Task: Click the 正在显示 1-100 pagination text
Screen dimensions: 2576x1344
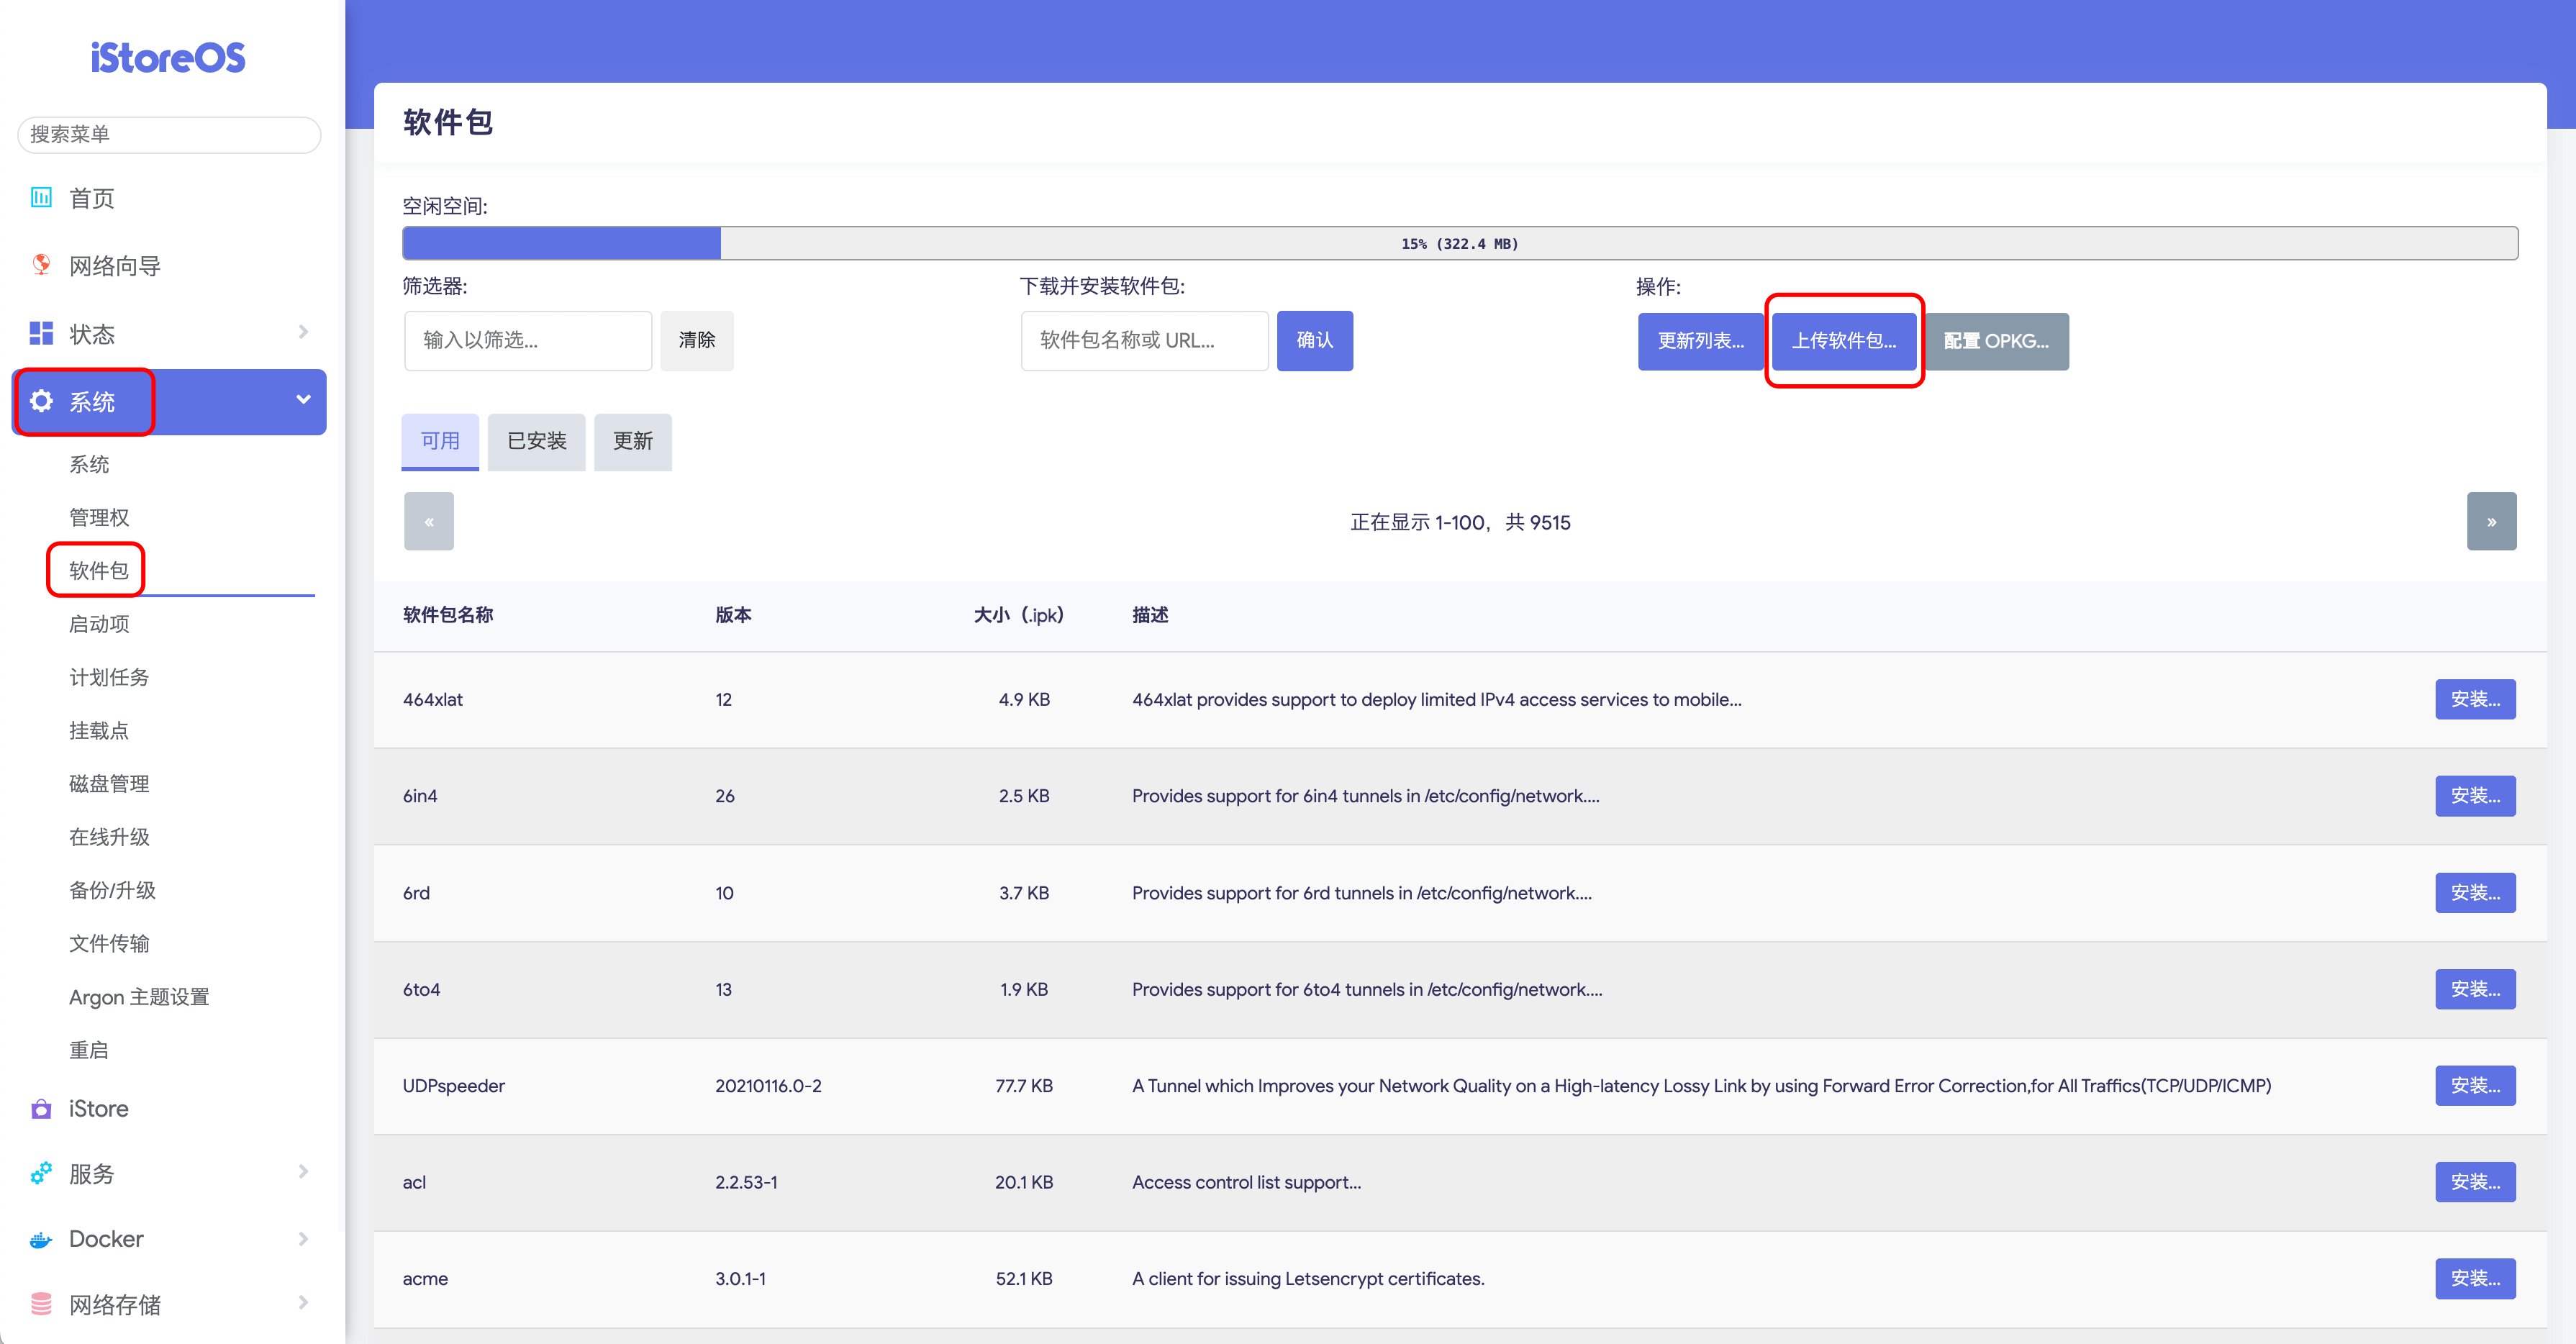Action: (1460, 522)
